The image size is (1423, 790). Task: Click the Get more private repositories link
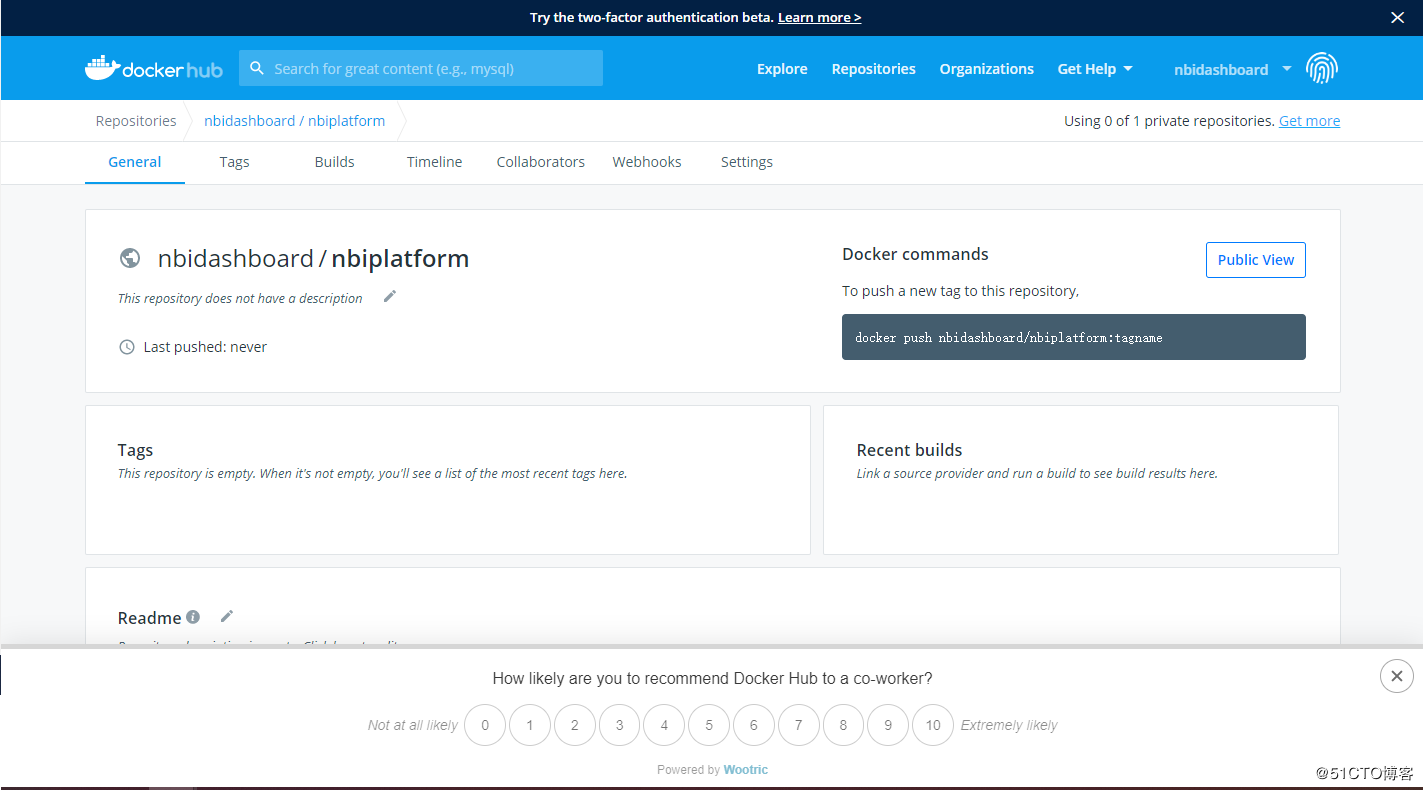click(1309, 120)
